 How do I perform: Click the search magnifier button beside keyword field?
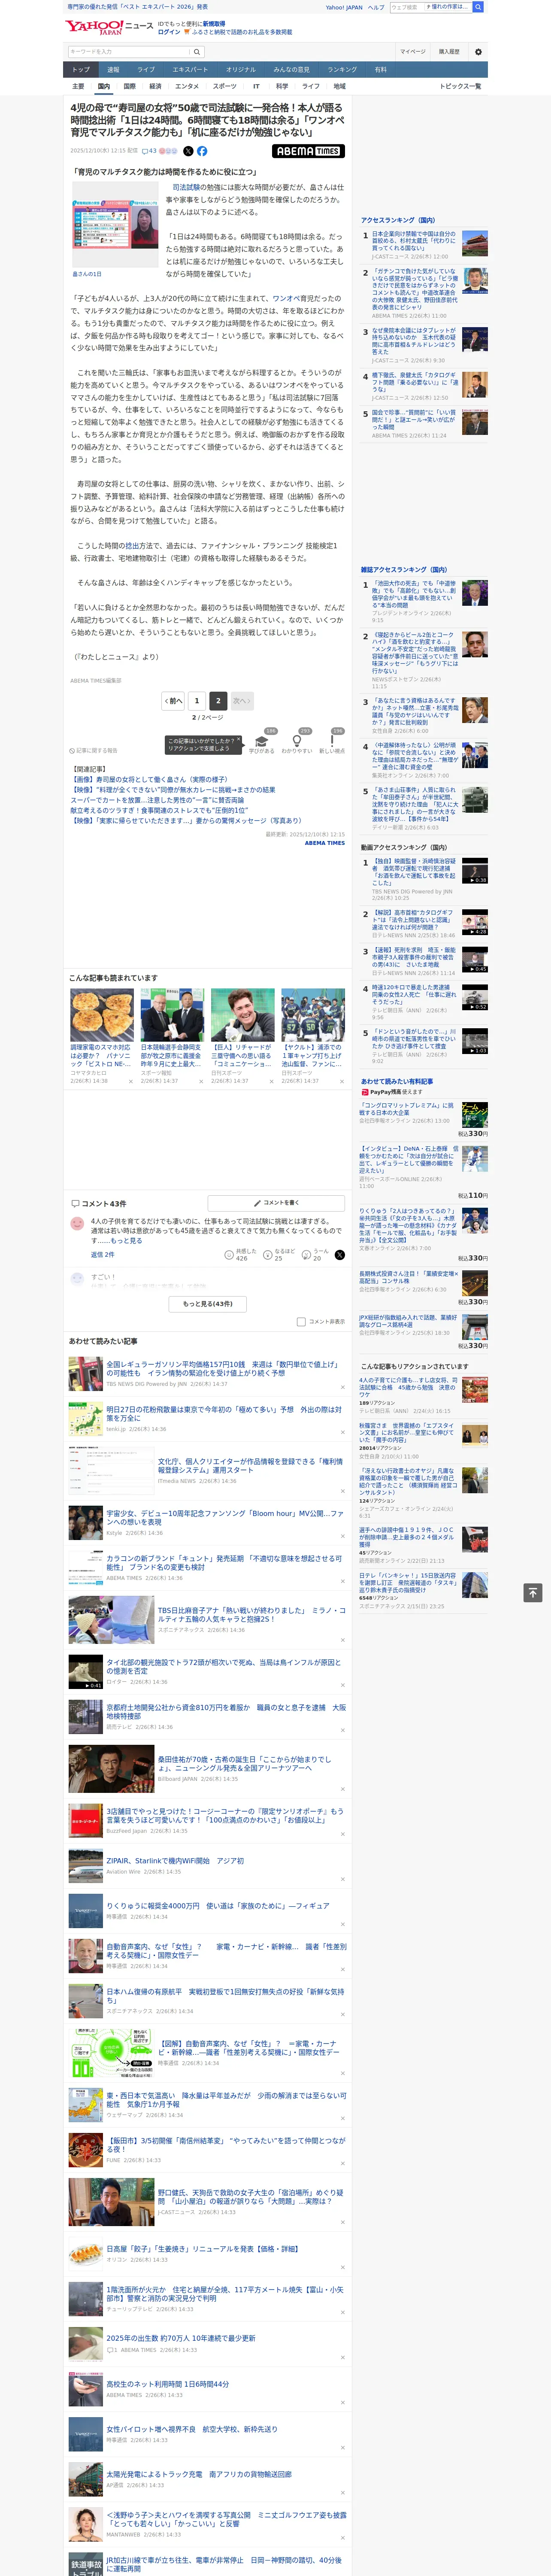click(x=197, y=52)
